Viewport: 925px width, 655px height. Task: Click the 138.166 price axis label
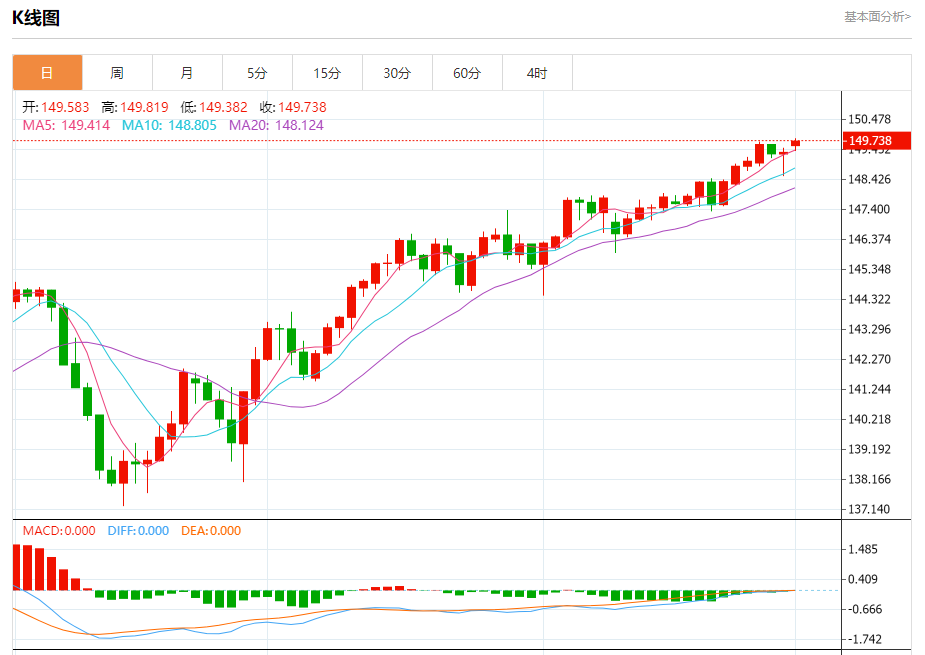click(870, 479)
